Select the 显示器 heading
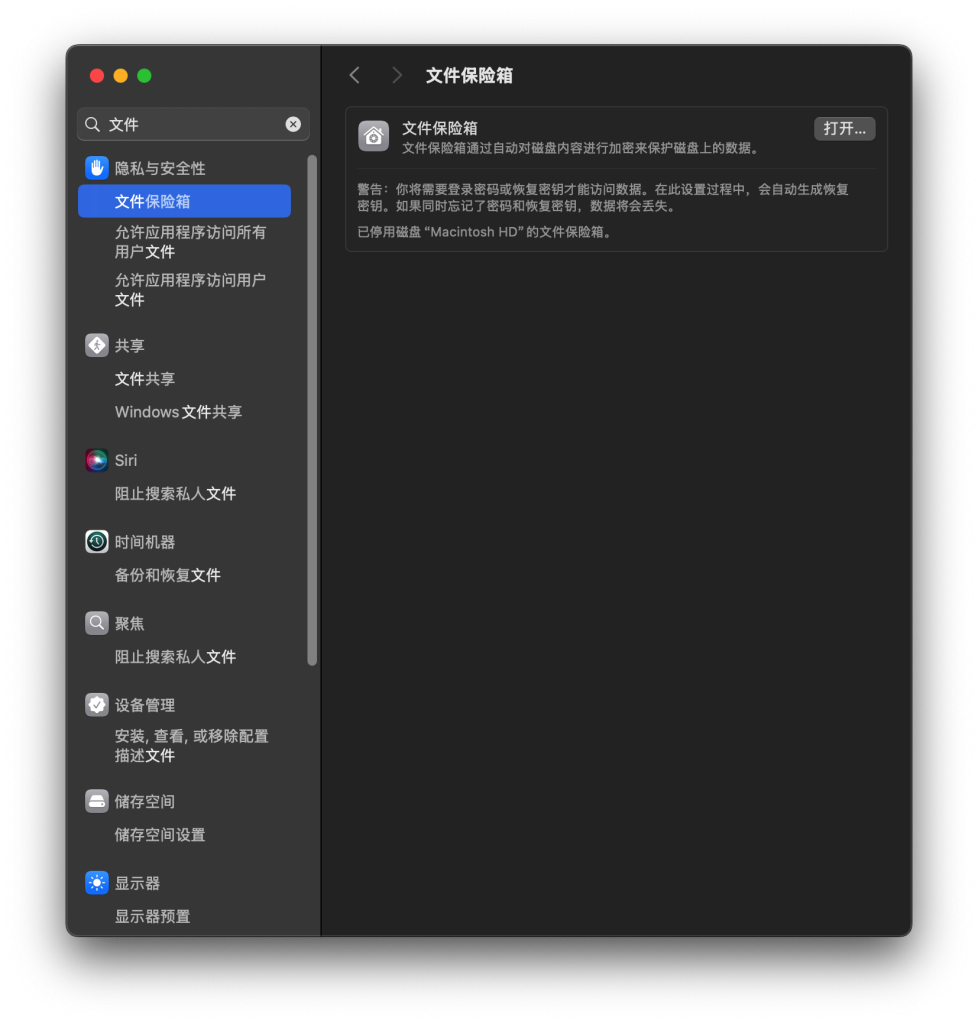This screenshot has height=1024, width=978. (137, 883)
